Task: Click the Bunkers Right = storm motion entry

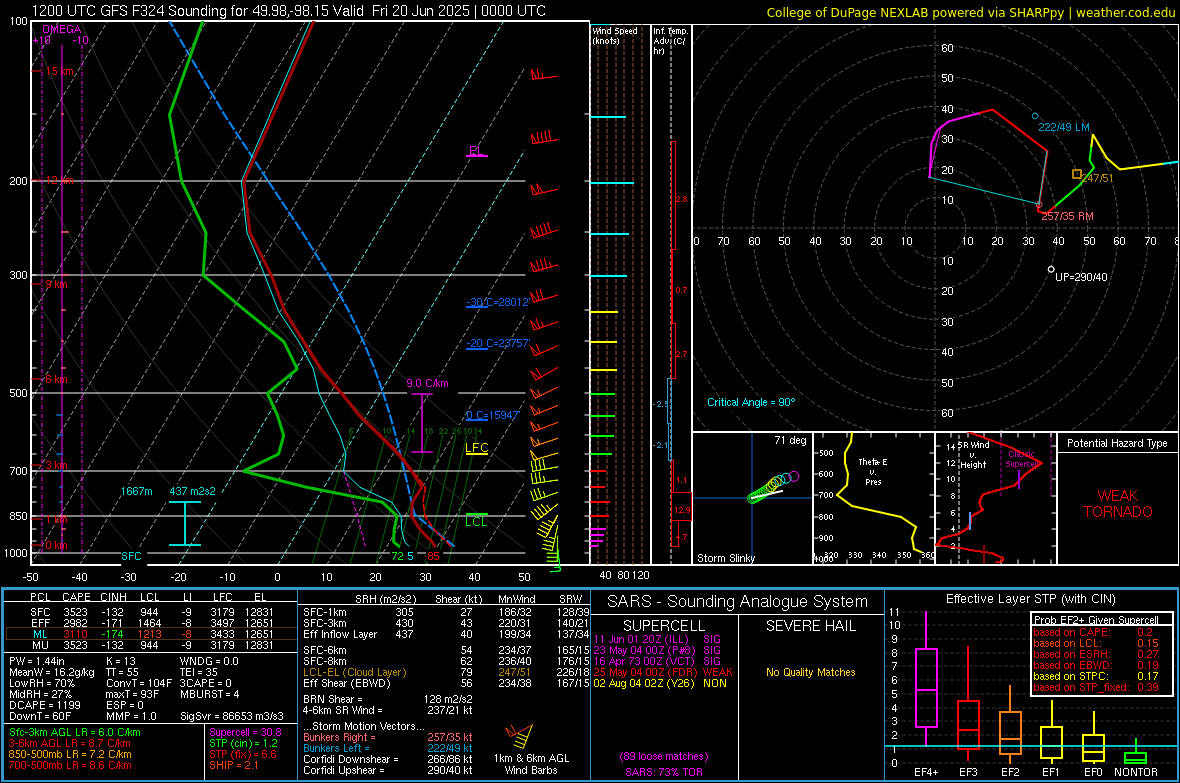Action: point(388,737)
